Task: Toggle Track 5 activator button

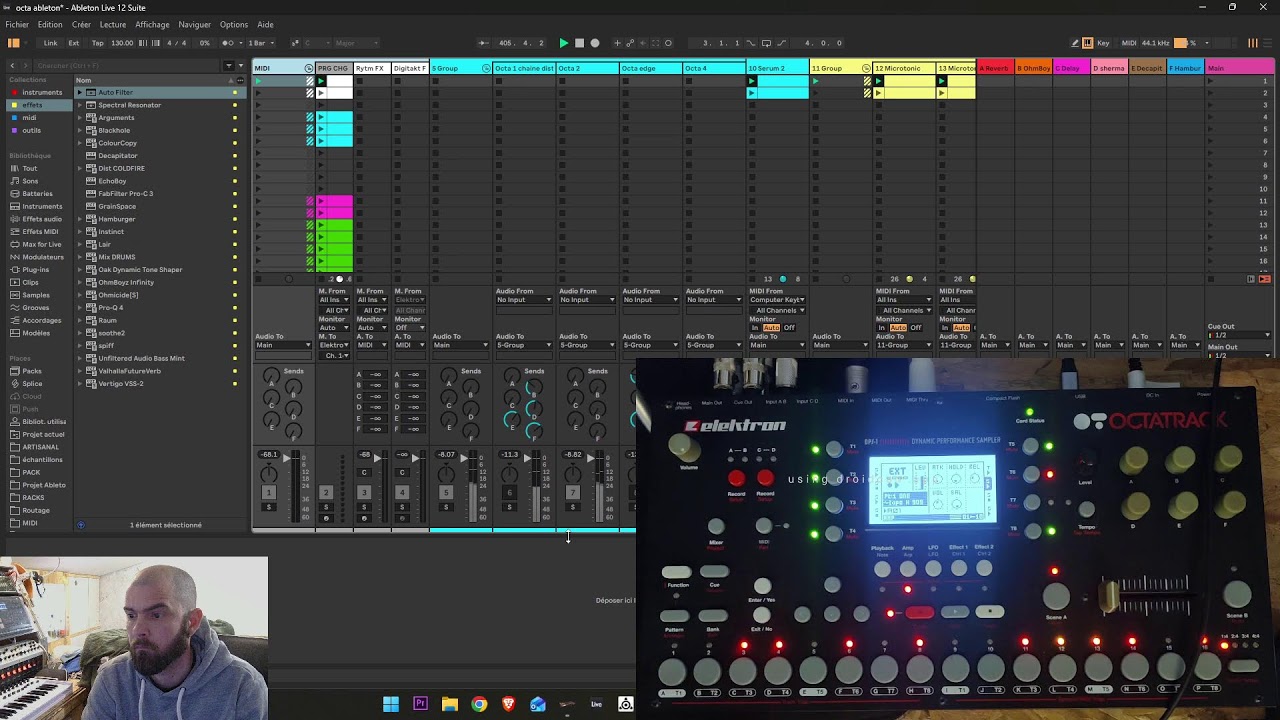Action: pos(446,492)
